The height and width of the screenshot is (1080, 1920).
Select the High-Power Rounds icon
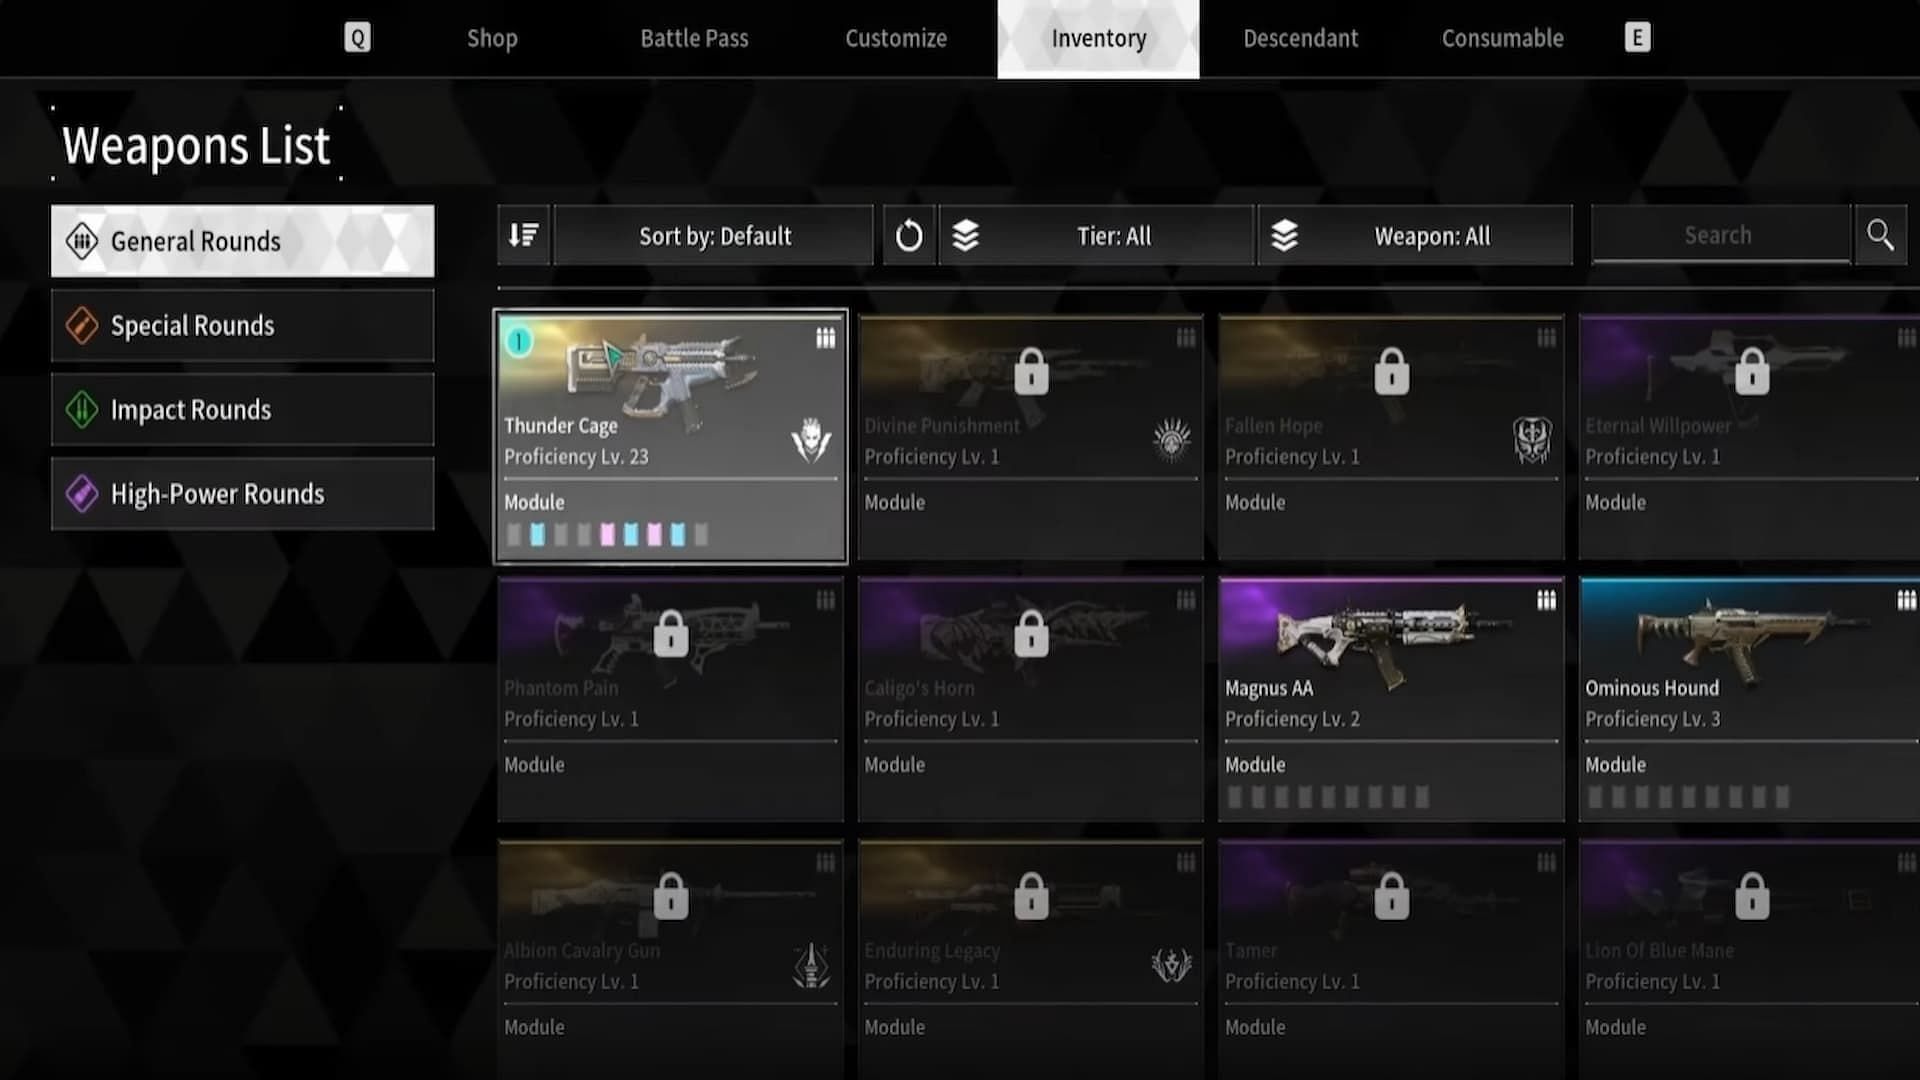click(80, 493)
